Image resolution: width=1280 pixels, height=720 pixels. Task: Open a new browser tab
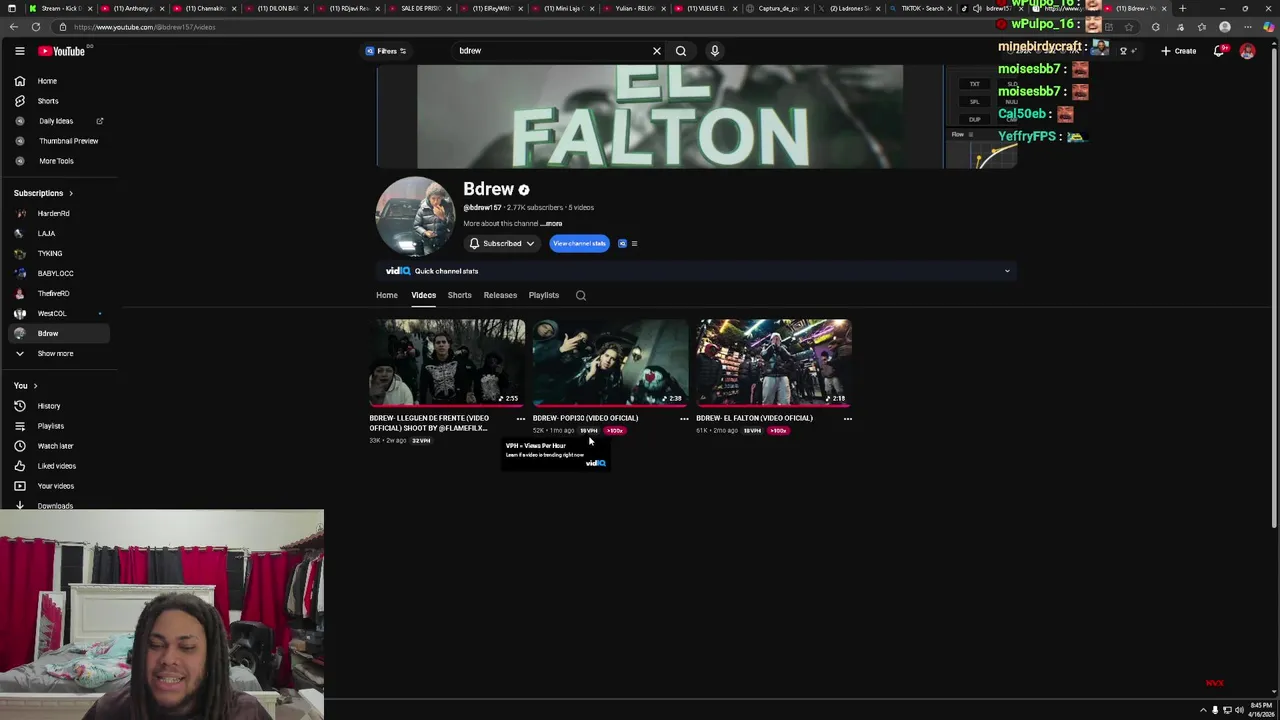point(1182,8)
